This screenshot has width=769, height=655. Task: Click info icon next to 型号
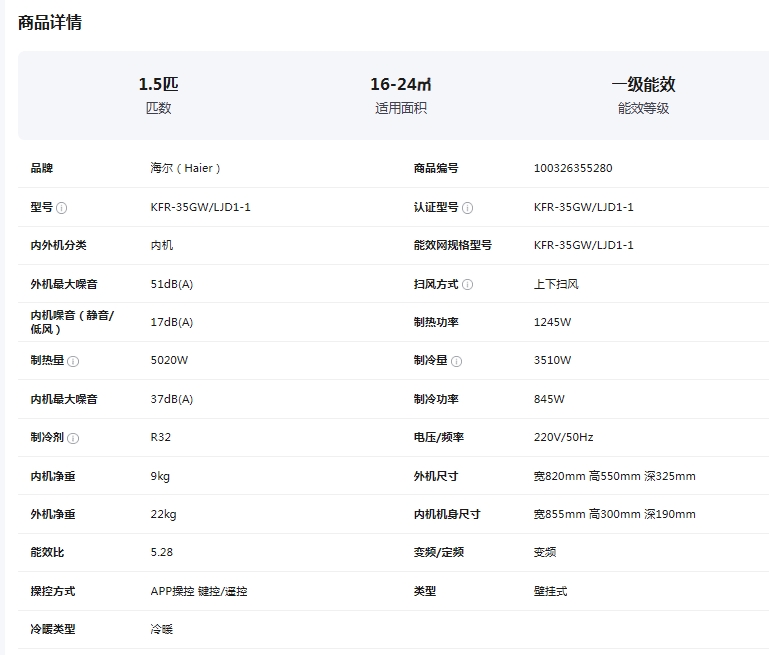pos(61,208)
